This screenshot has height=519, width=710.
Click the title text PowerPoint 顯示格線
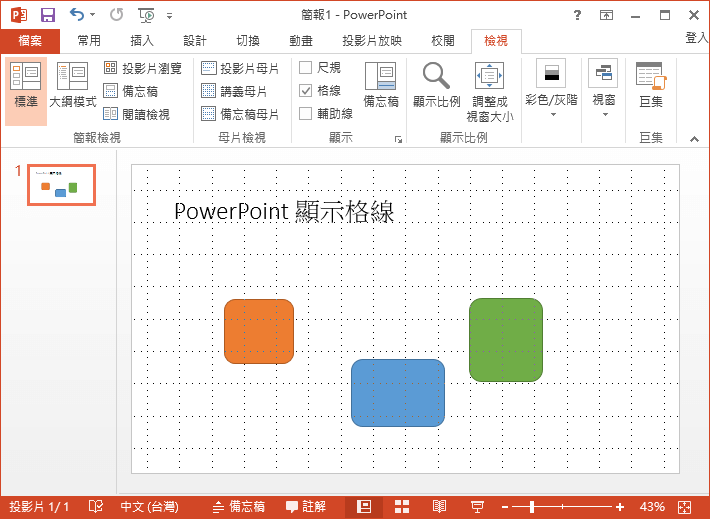tap(284, 211)
